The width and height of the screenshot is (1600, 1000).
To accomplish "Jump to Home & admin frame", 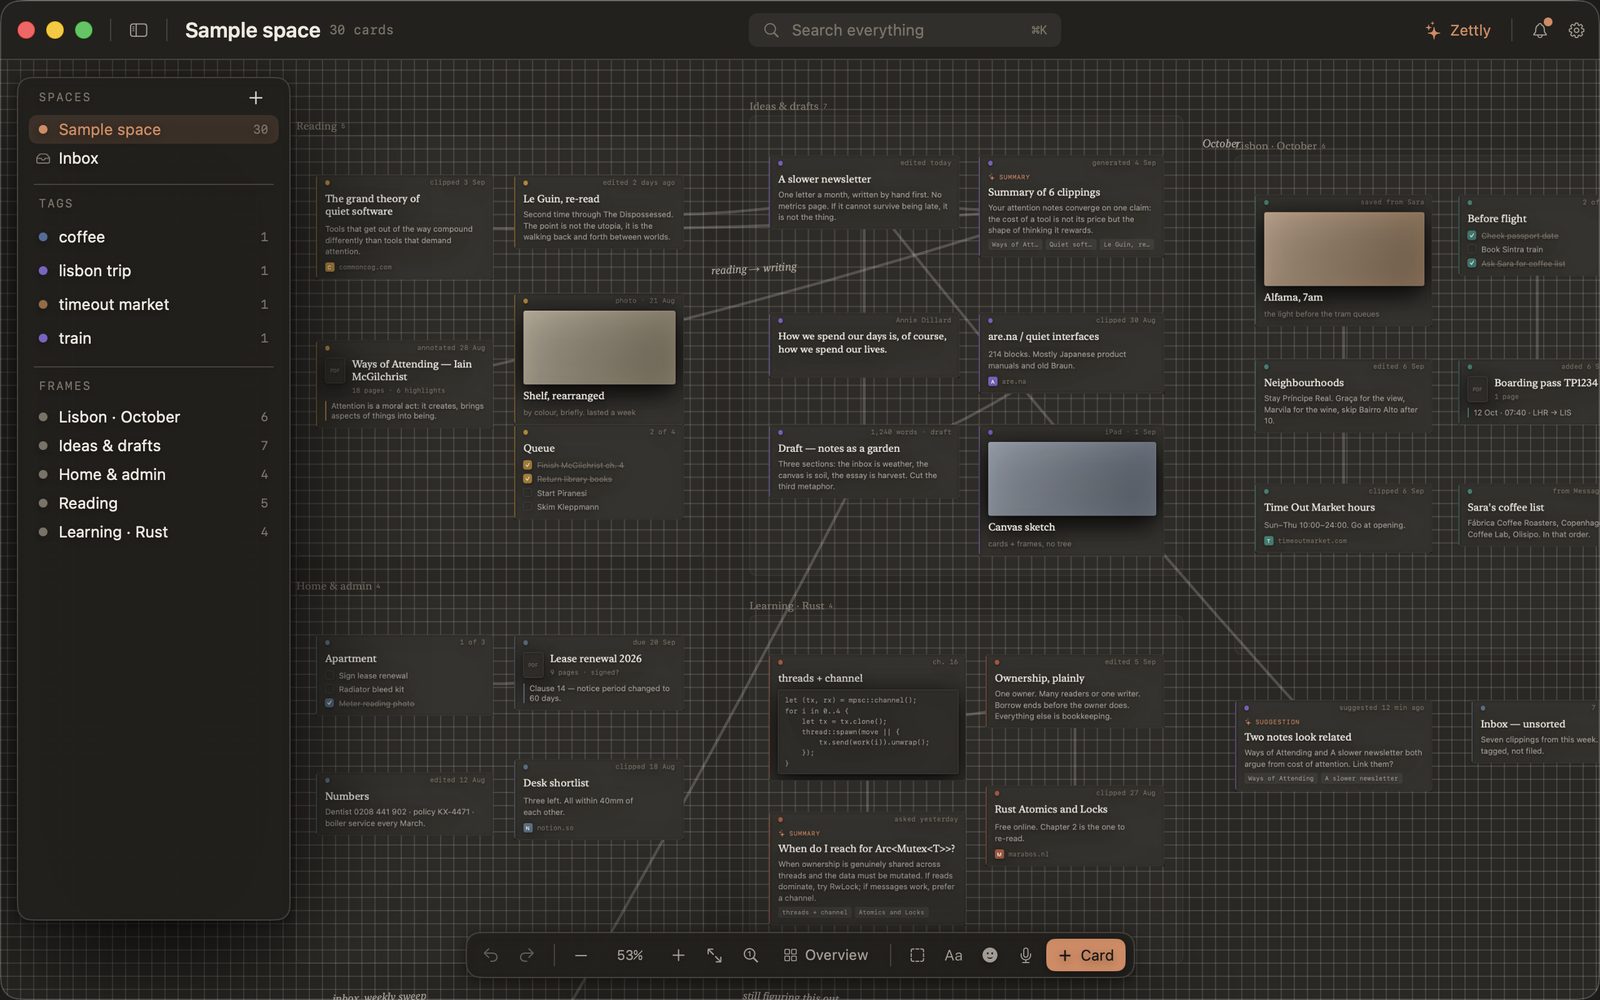I will pyautogui.click(x=153, y=474).
